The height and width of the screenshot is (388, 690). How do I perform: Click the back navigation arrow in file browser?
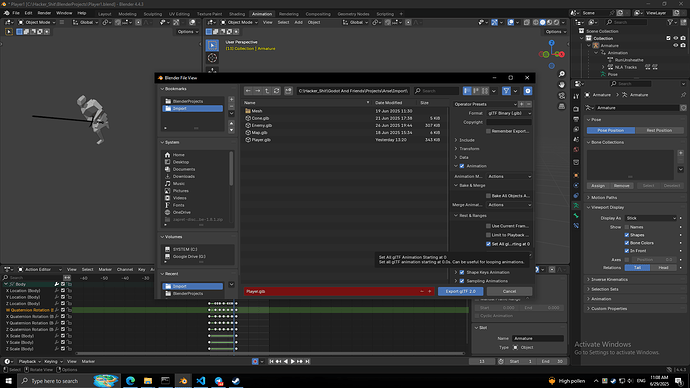pyautogui.click(x=248, y=91)
